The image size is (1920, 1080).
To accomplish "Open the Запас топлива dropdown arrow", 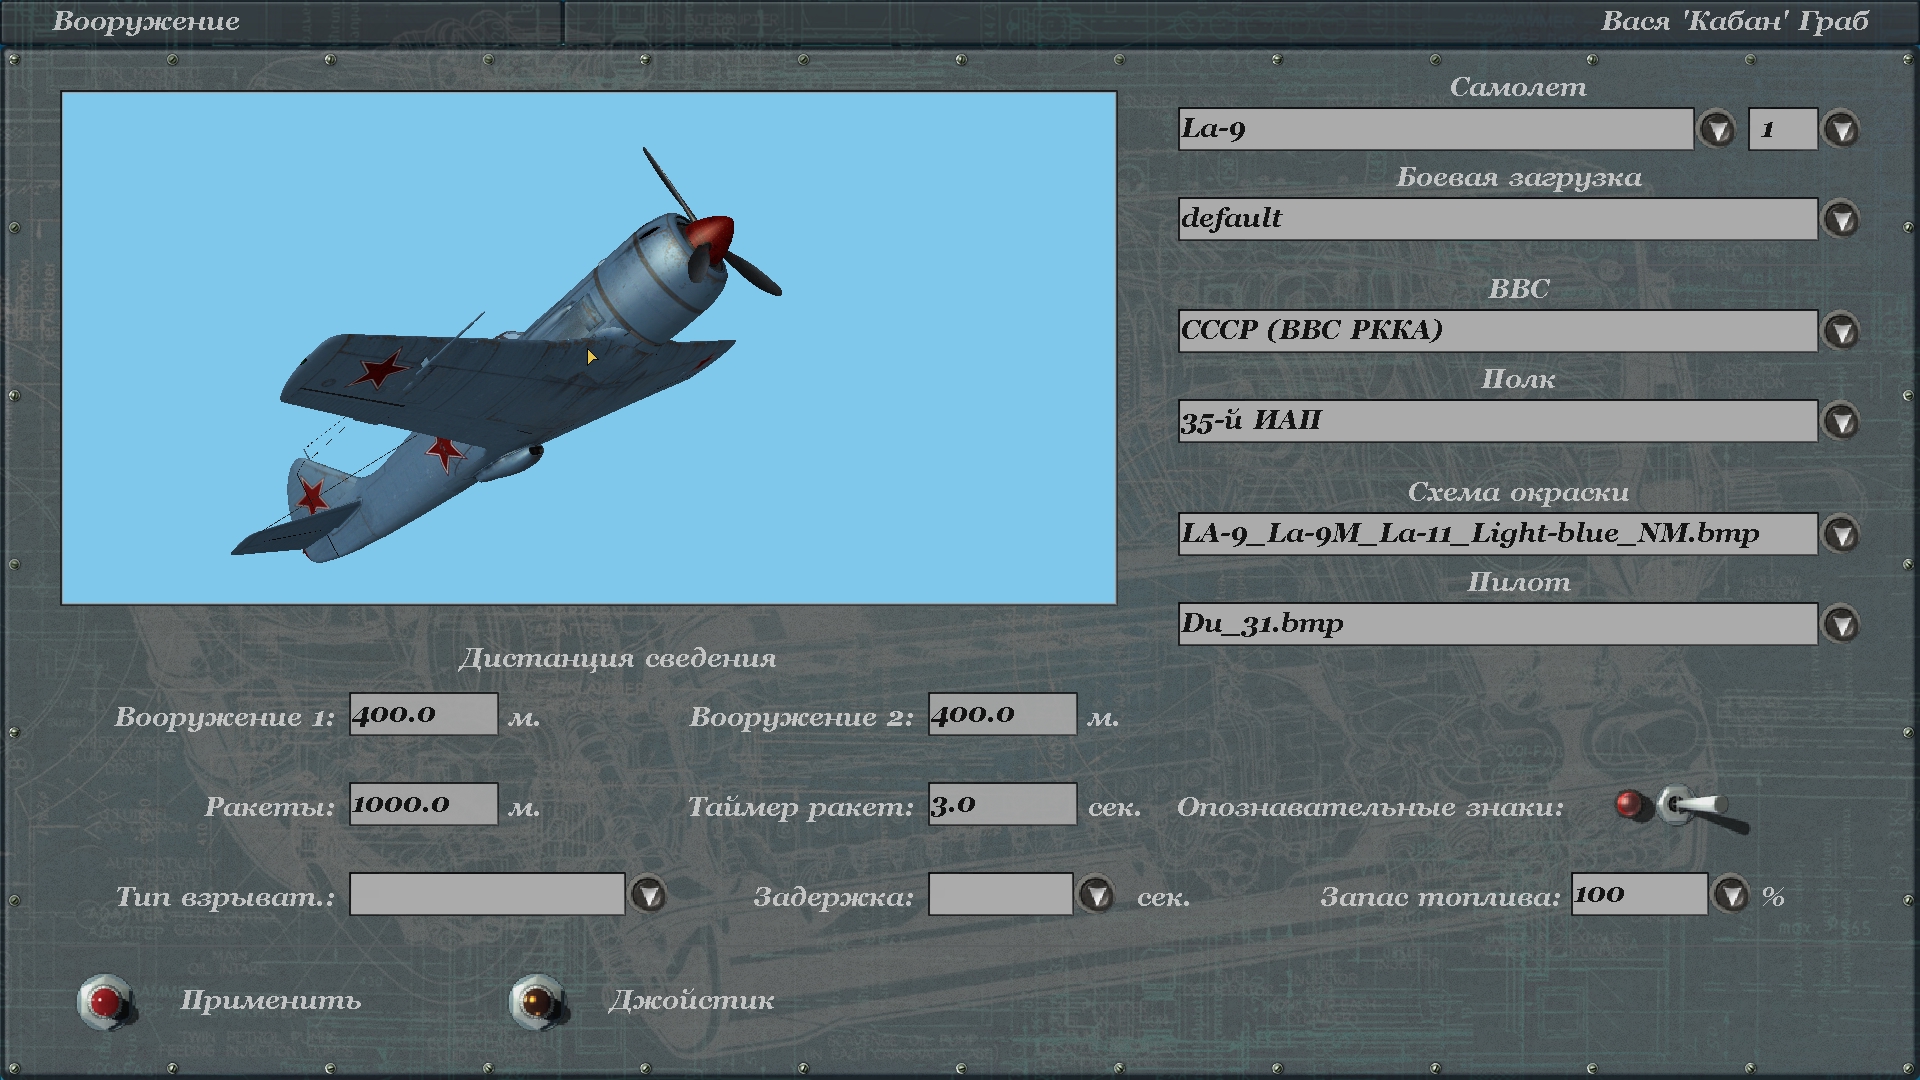I will coord(1731,895).
